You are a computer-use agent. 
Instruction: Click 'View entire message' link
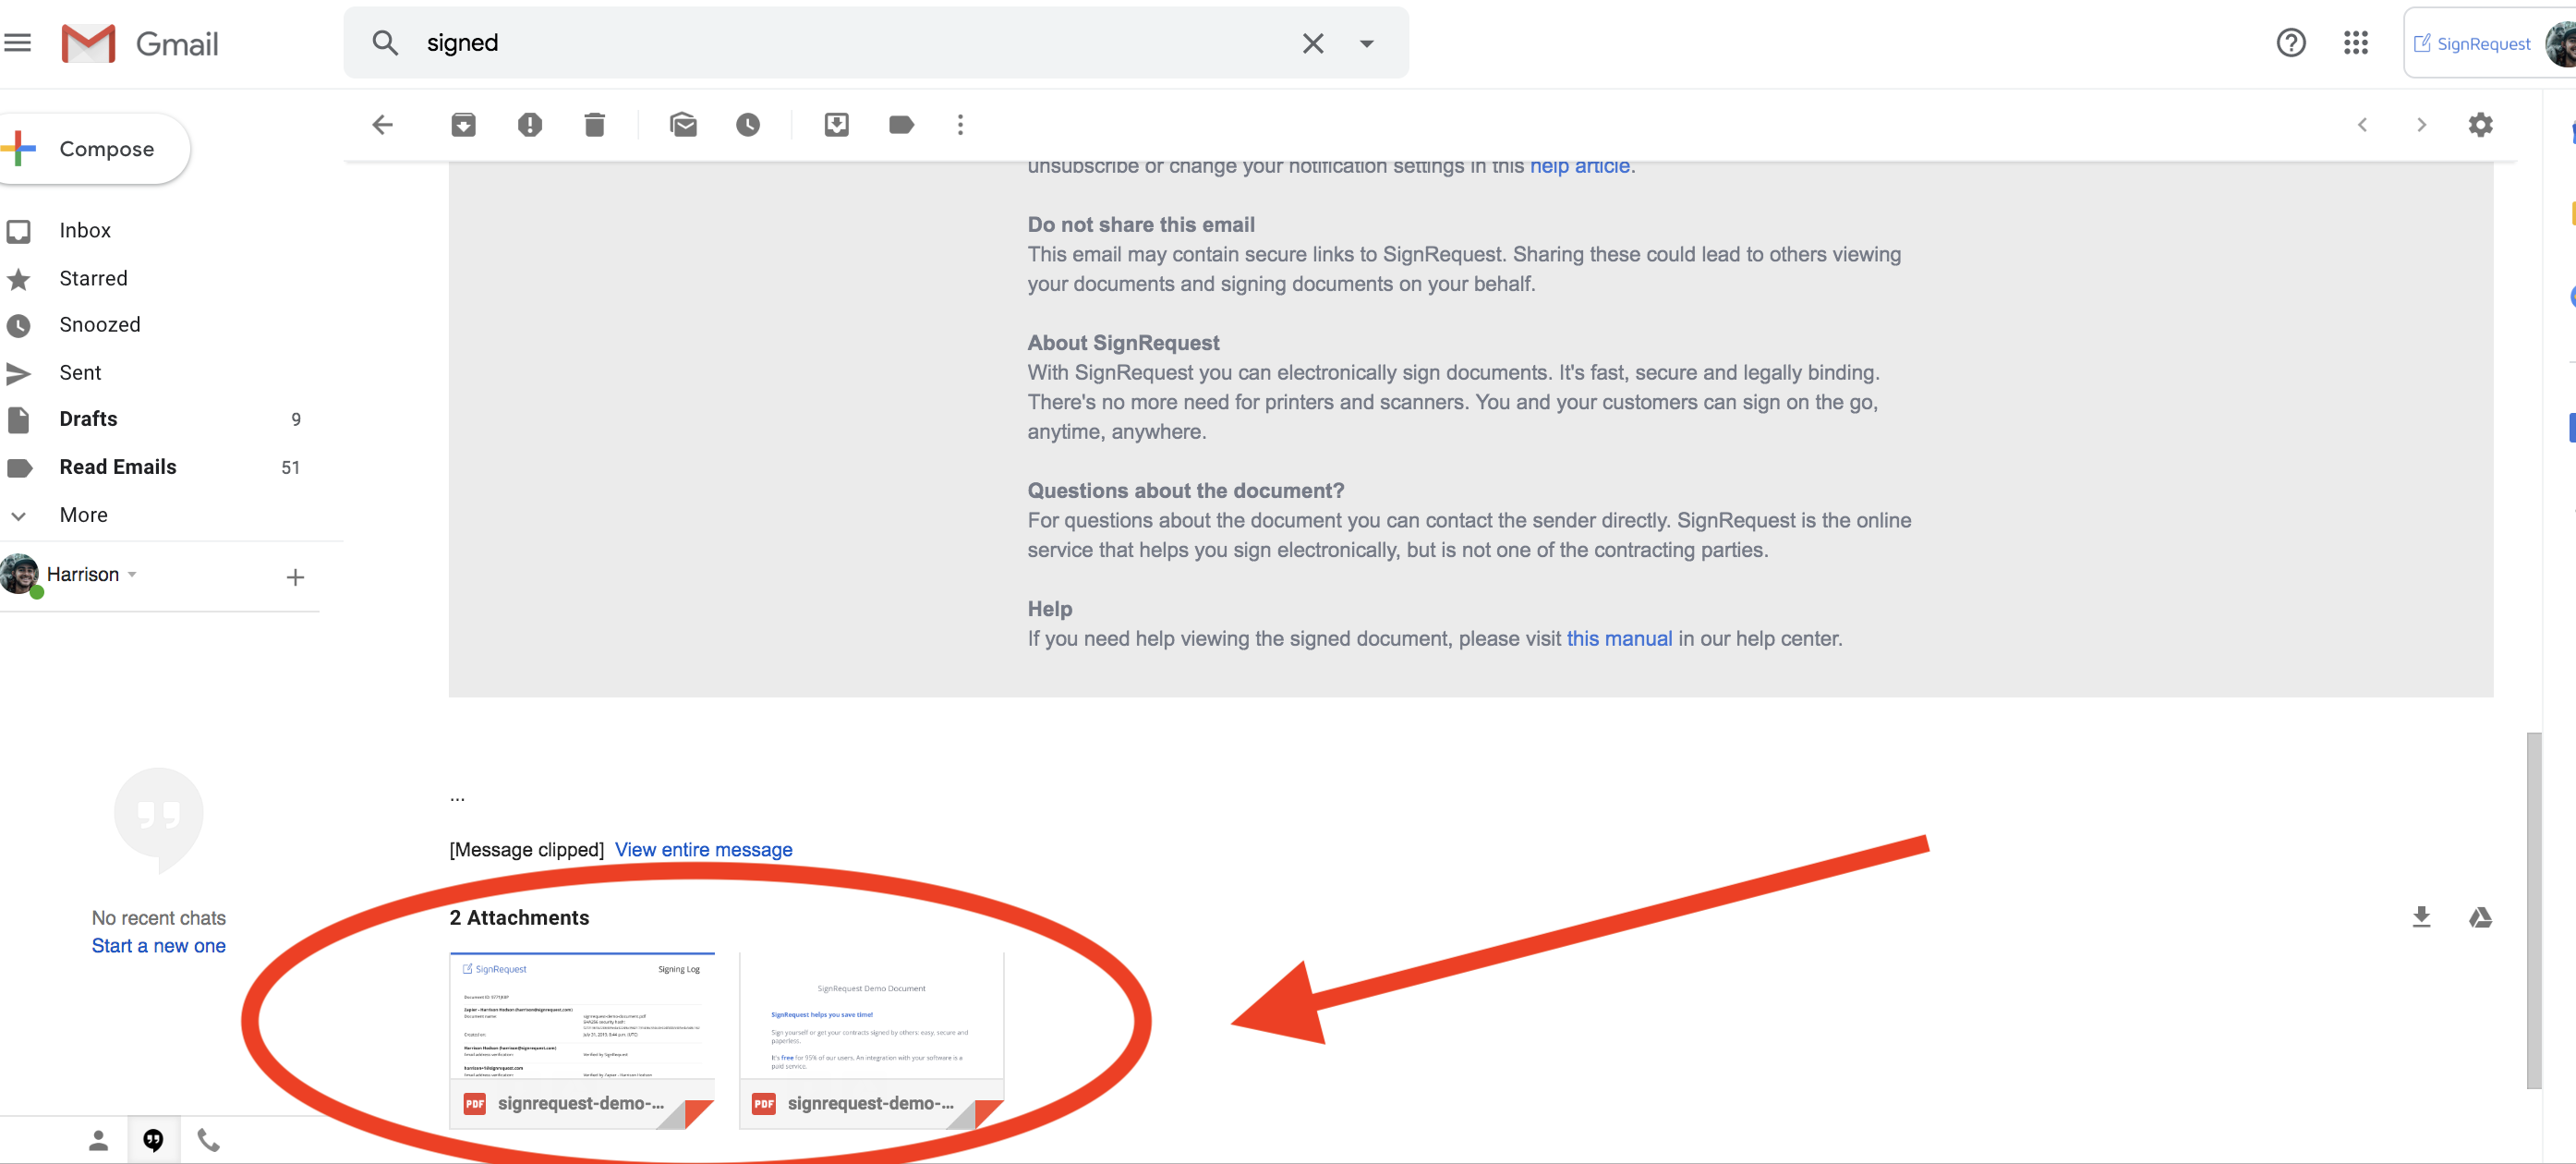click(x=703, y=849)
